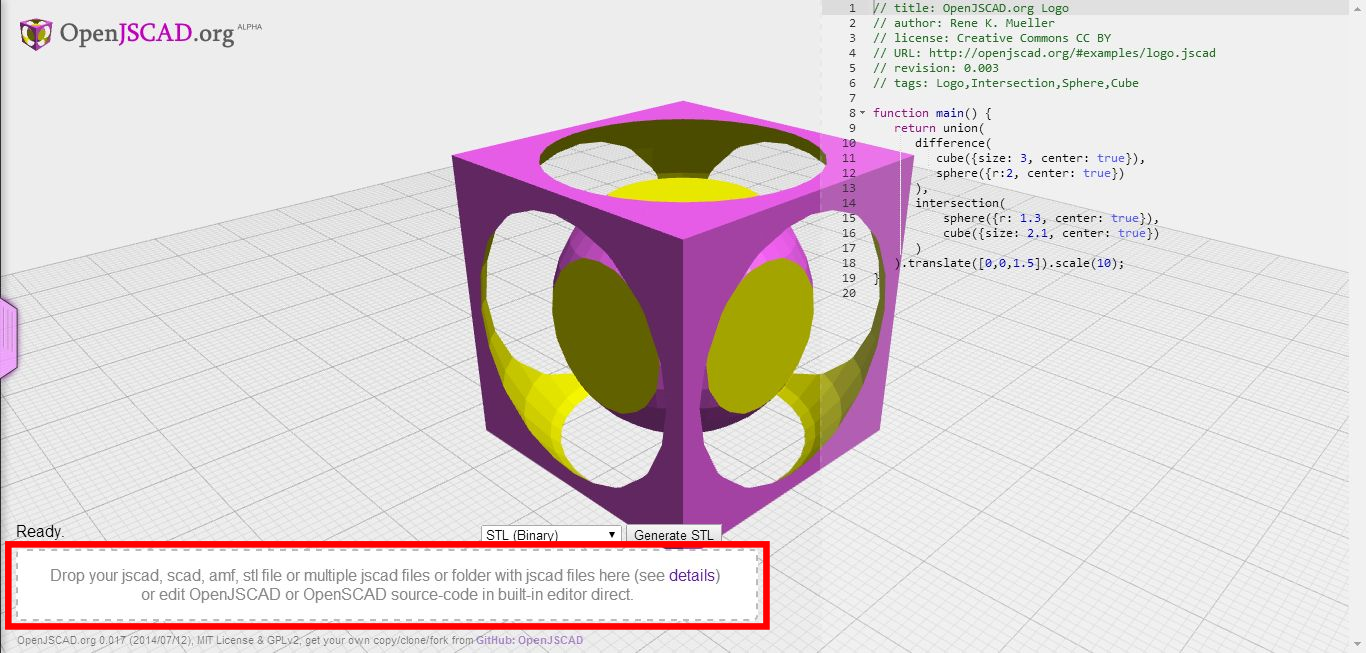Viewport: 1366px width, 653px height.
Task: Click the 'cube({size: 3, center: true}),' line
Action: click(1040, 158)
